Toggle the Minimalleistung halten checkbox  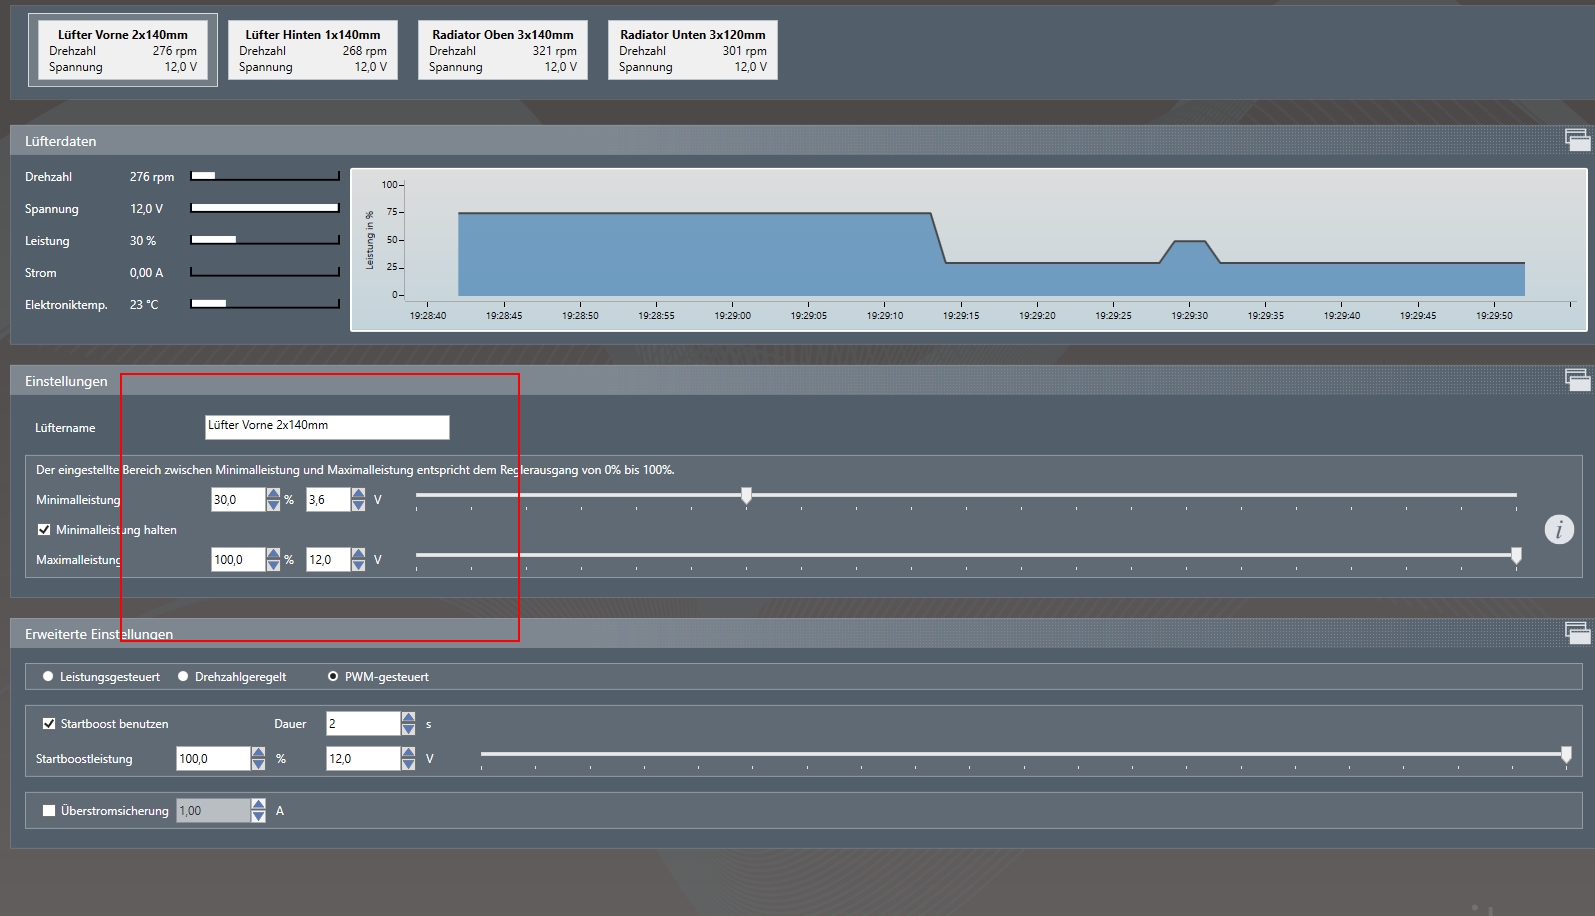(44, 530)
